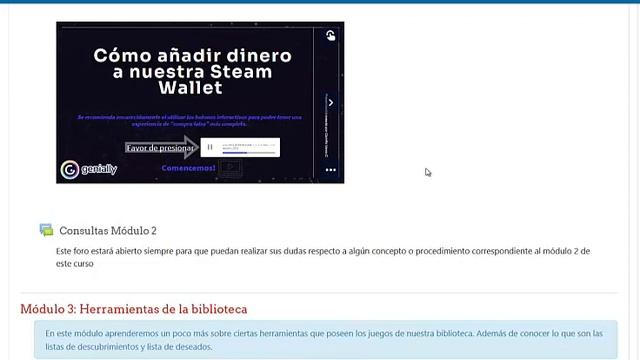Open the Consultas Módulo 2 link
The image size is (640, 360).
point(108,231)
